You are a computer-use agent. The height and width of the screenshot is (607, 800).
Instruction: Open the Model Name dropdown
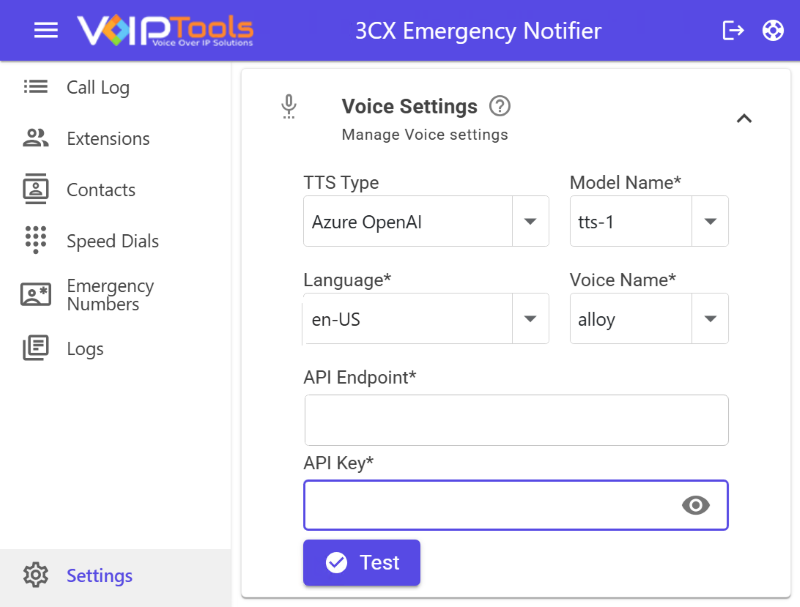pyautogui.click(x=710, y=221)
